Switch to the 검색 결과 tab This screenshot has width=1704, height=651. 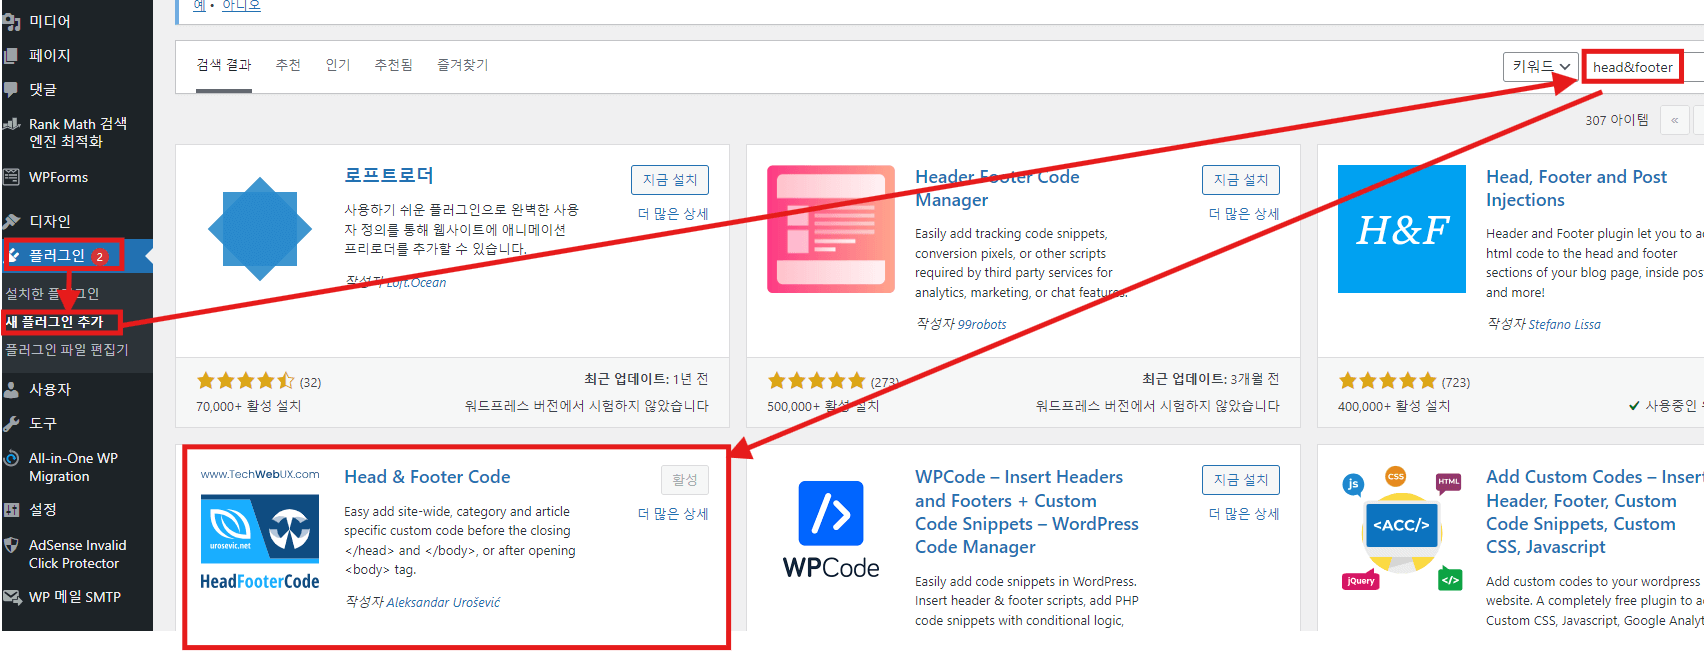(224, 65)
